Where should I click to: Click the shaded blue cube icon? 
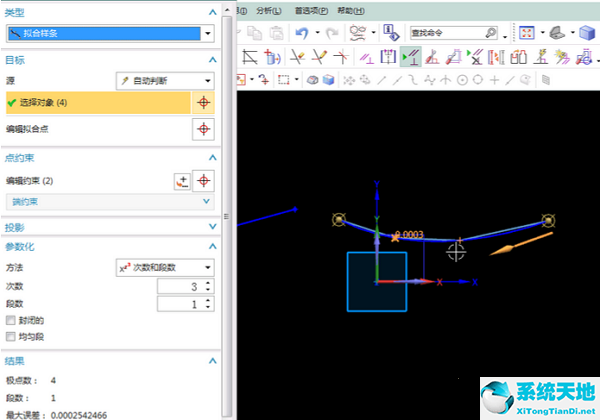click(587, 33)
